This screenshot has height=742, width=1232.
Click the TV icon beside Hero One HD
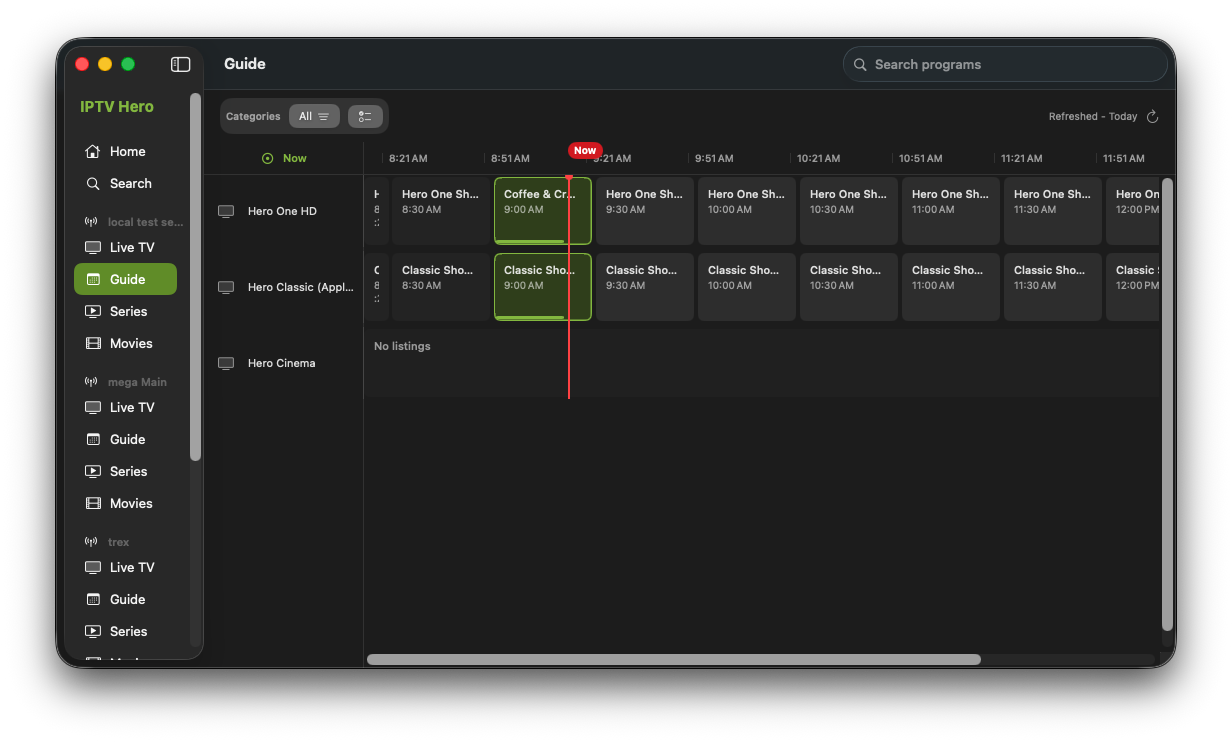(x=226, y=211)
